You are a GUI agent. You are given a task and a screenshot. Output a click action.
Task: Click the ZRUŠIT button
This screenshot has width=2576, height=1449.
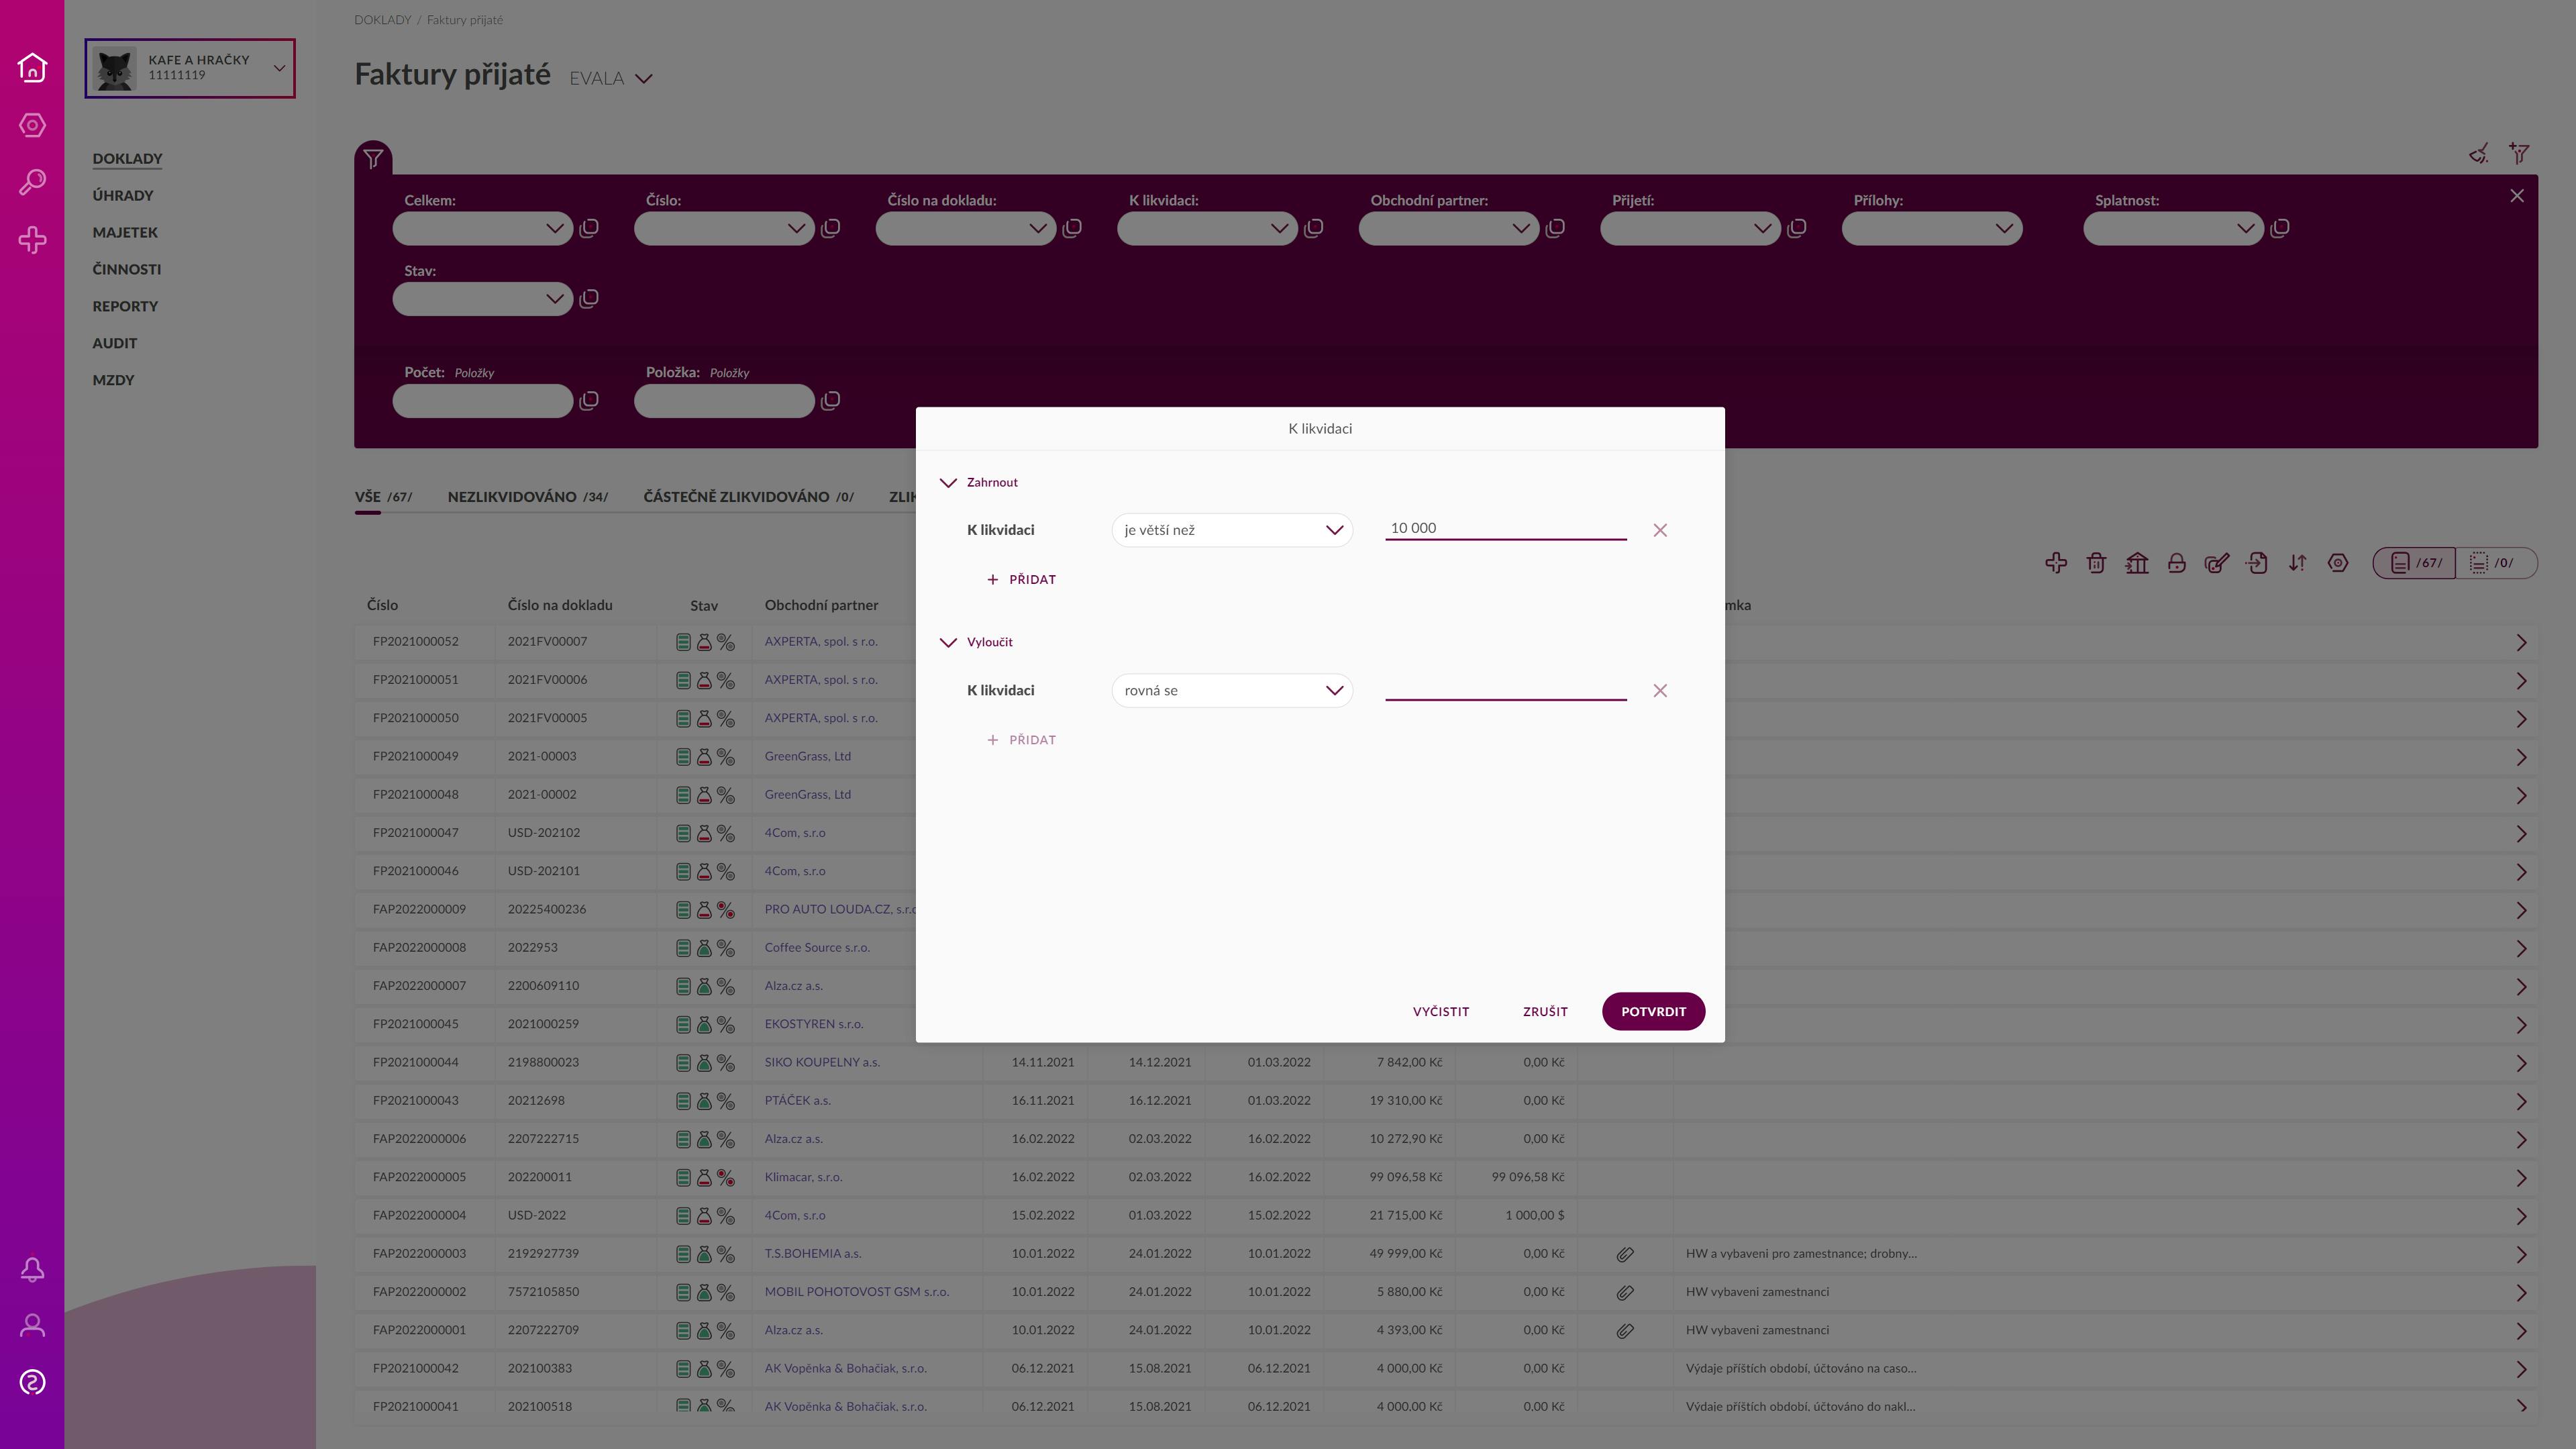pos(1545,1011)
